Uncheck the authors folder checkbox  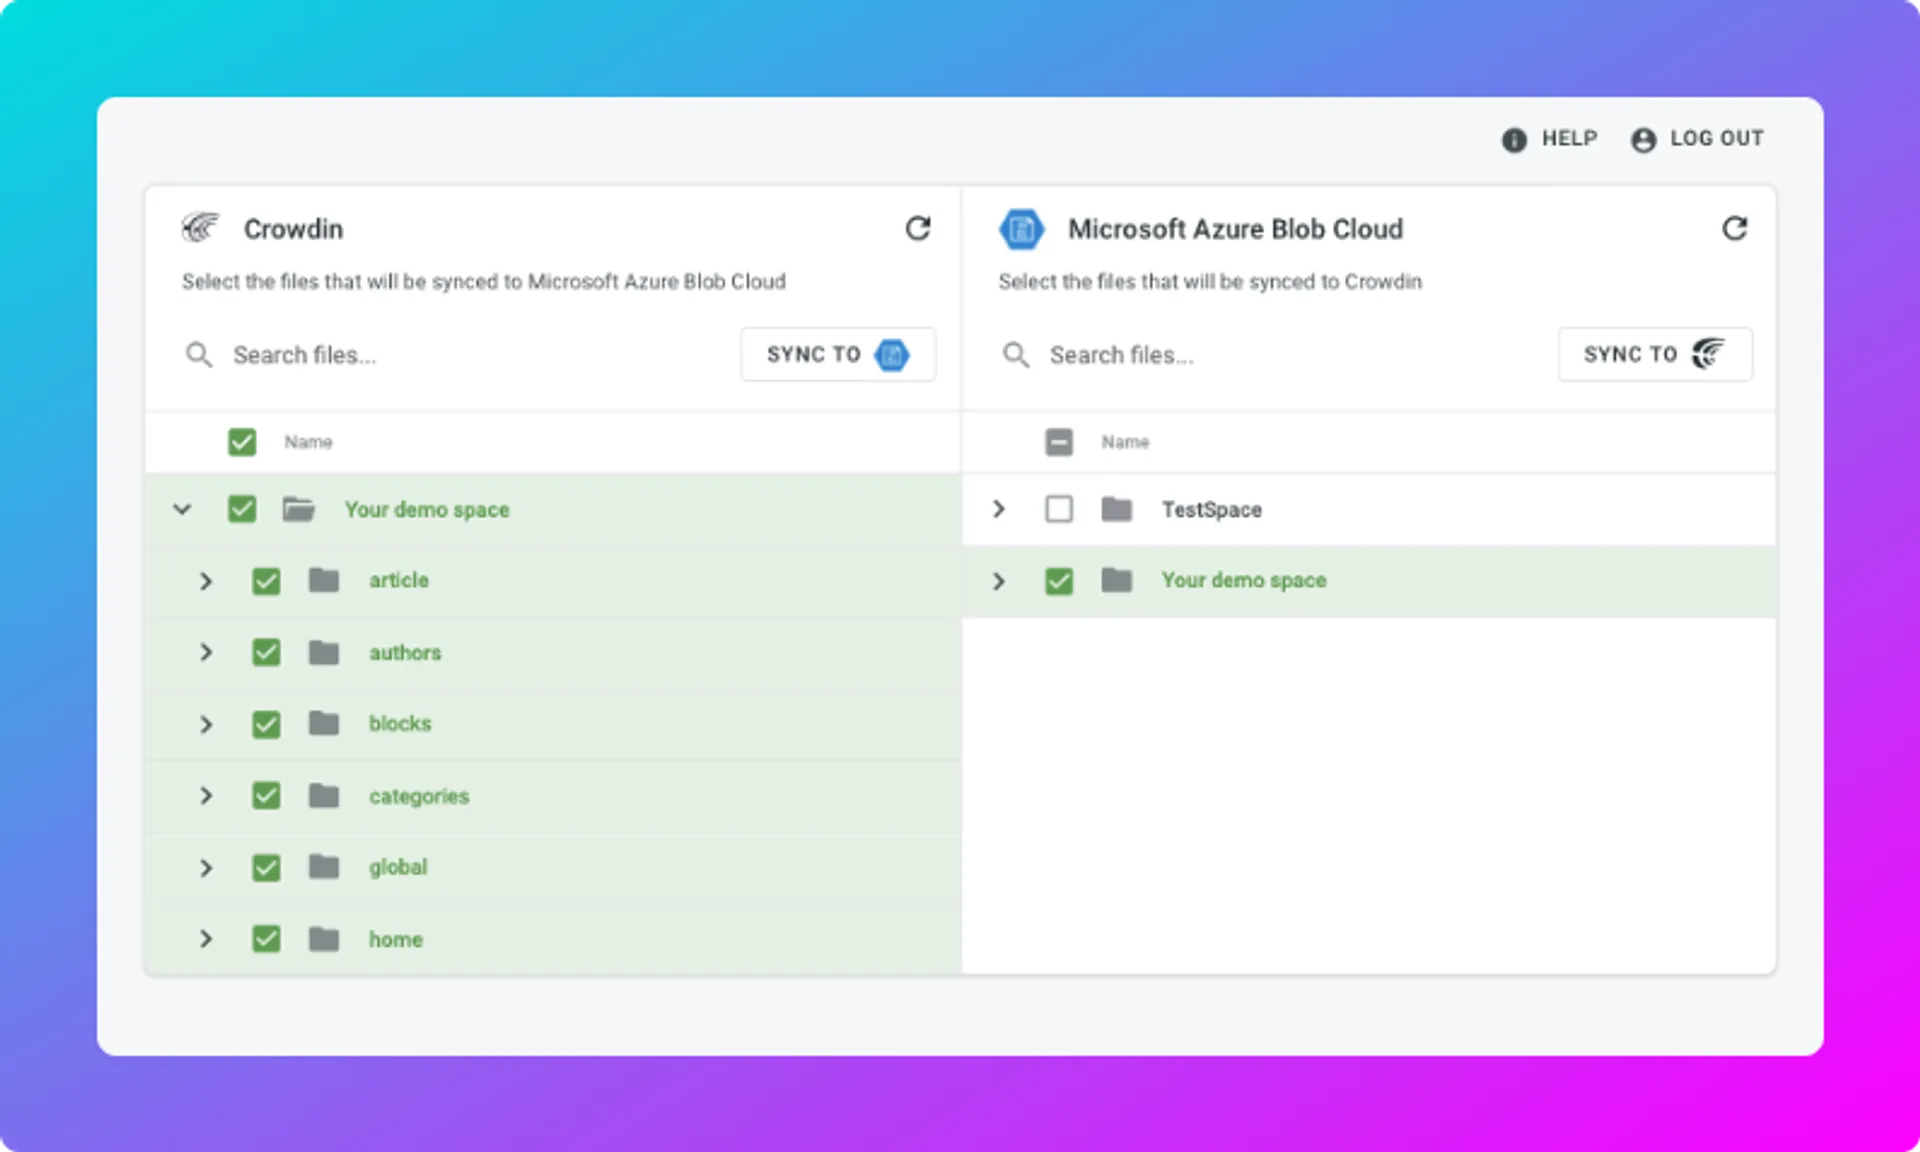[x=266, y=652]
